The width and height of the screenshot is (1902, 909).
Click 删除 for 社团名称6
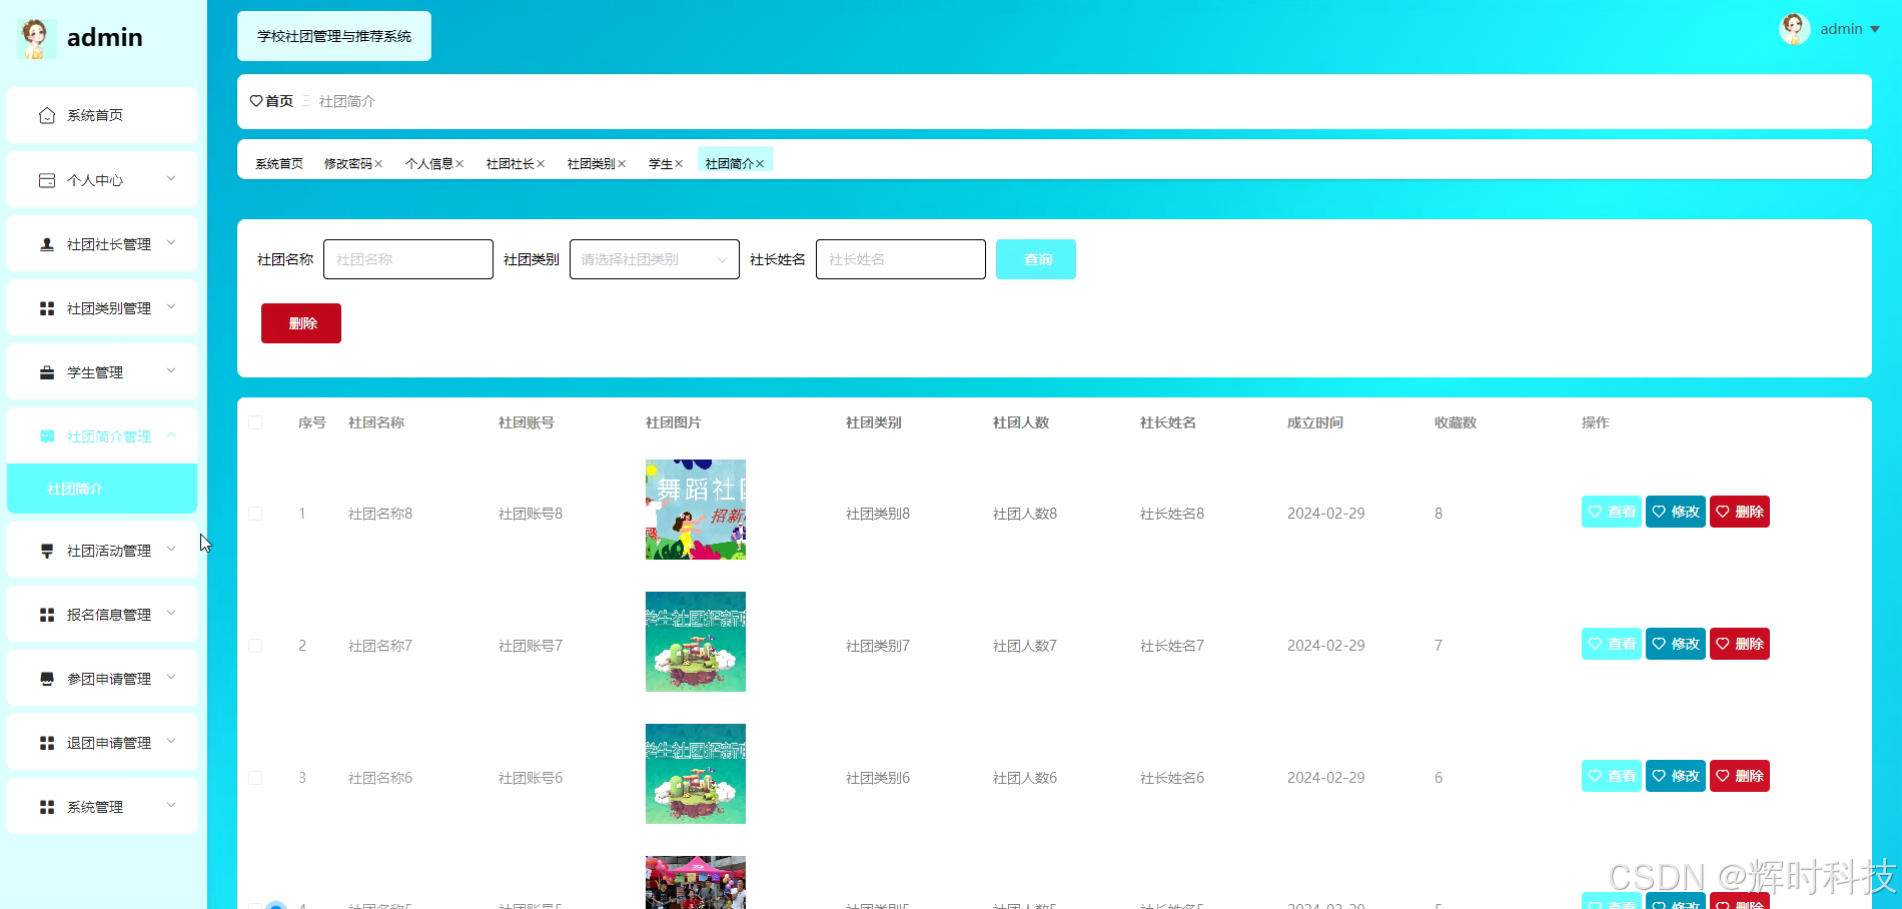tap(1739, 776)
